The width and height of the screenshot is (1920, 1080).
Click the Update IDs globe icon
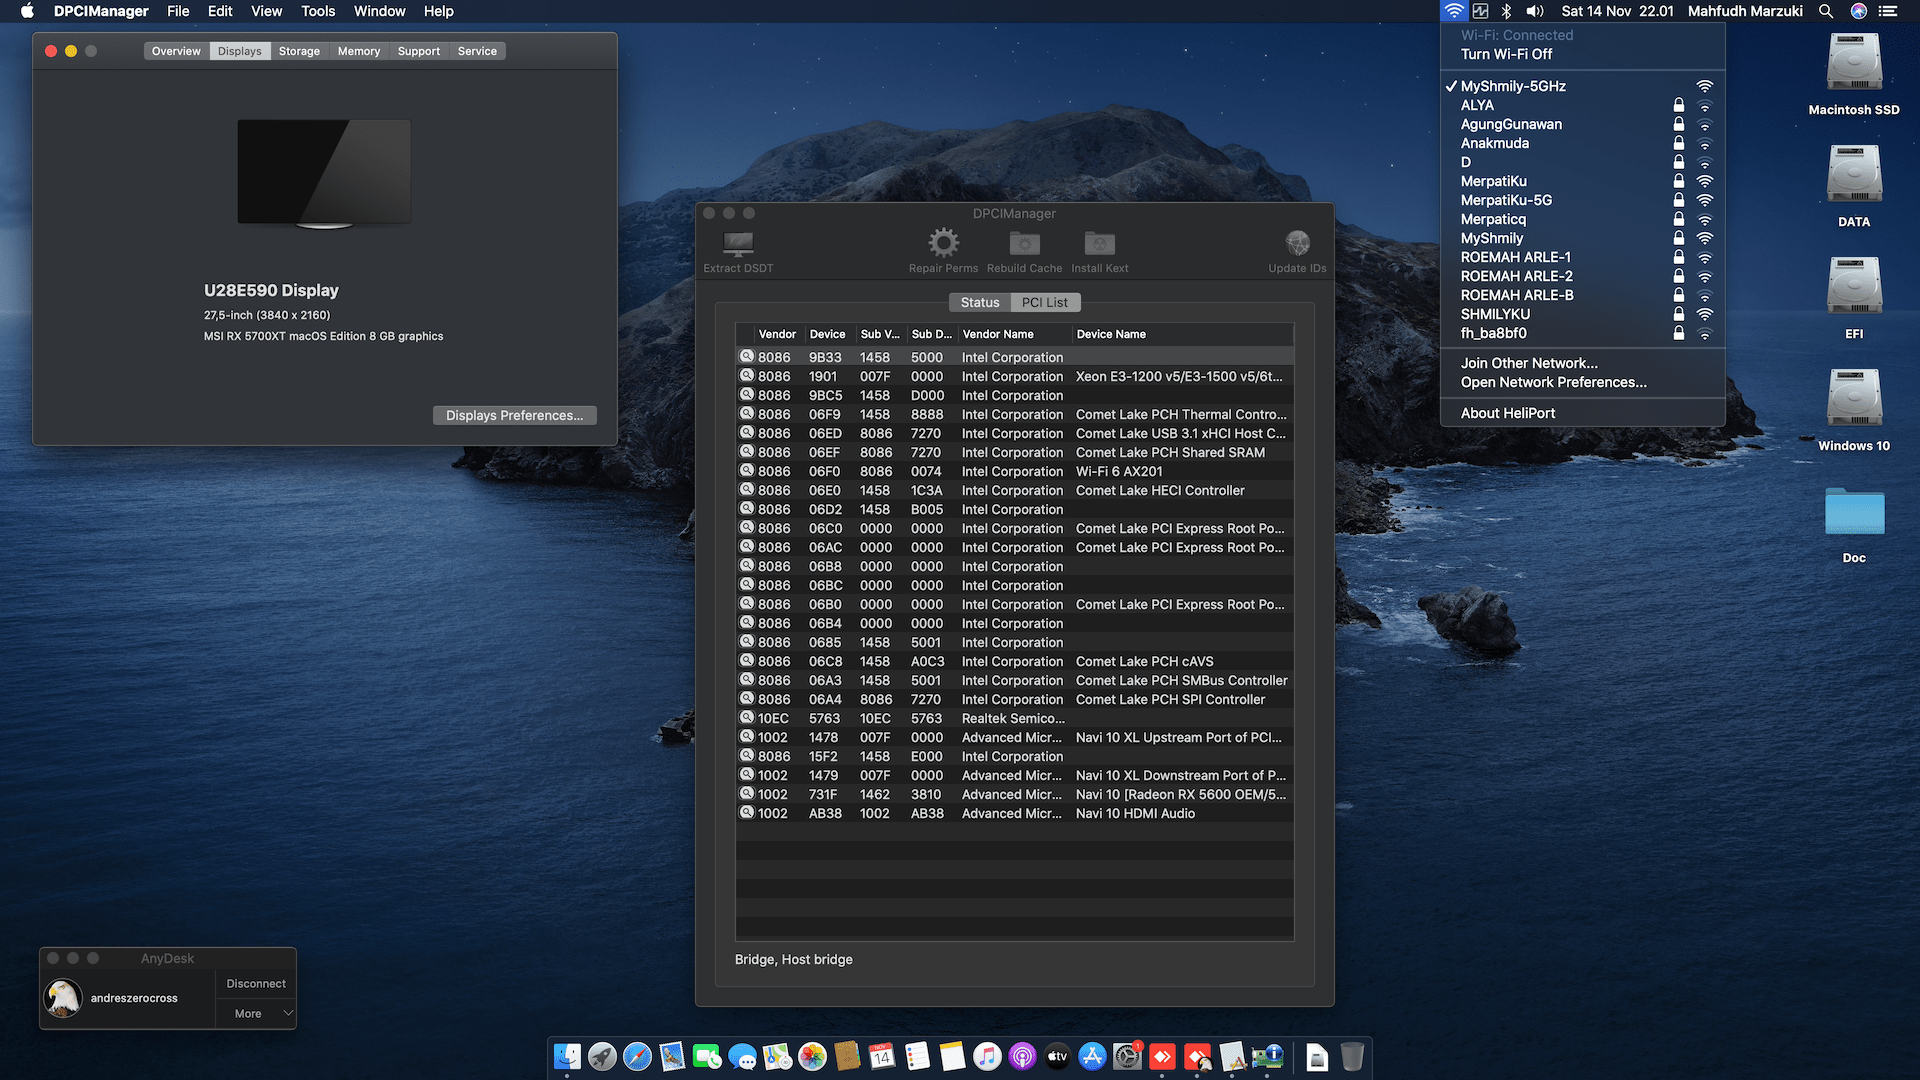[1297, 243]
